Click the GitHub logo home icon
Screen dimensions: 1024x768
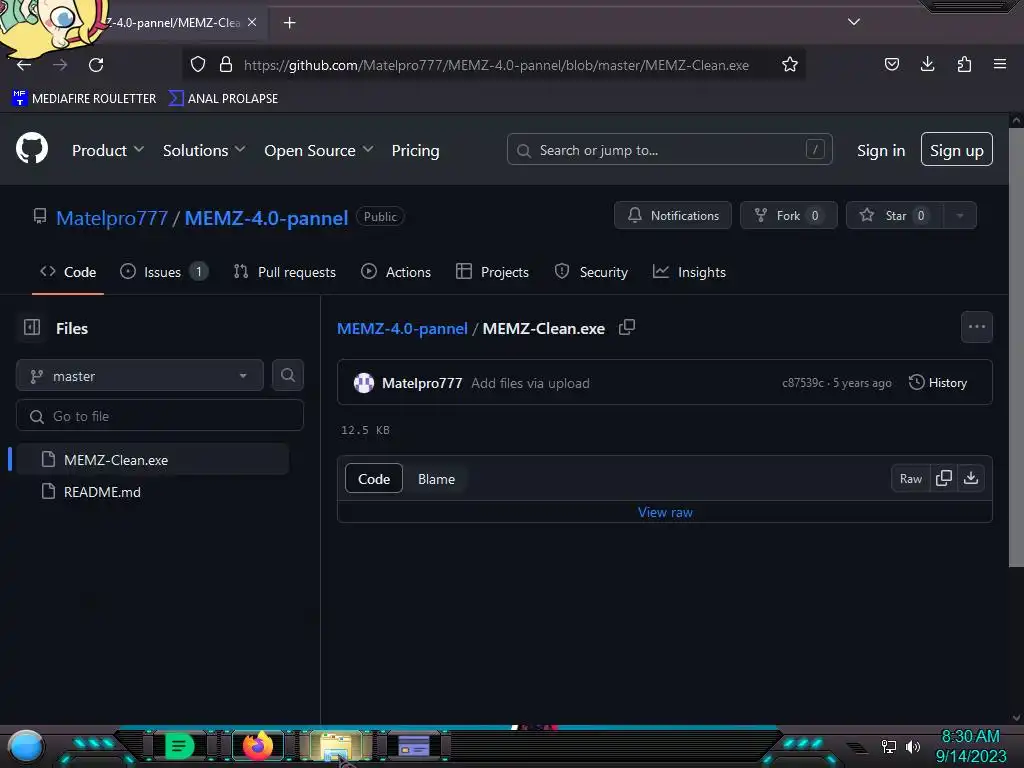[32, 148]
